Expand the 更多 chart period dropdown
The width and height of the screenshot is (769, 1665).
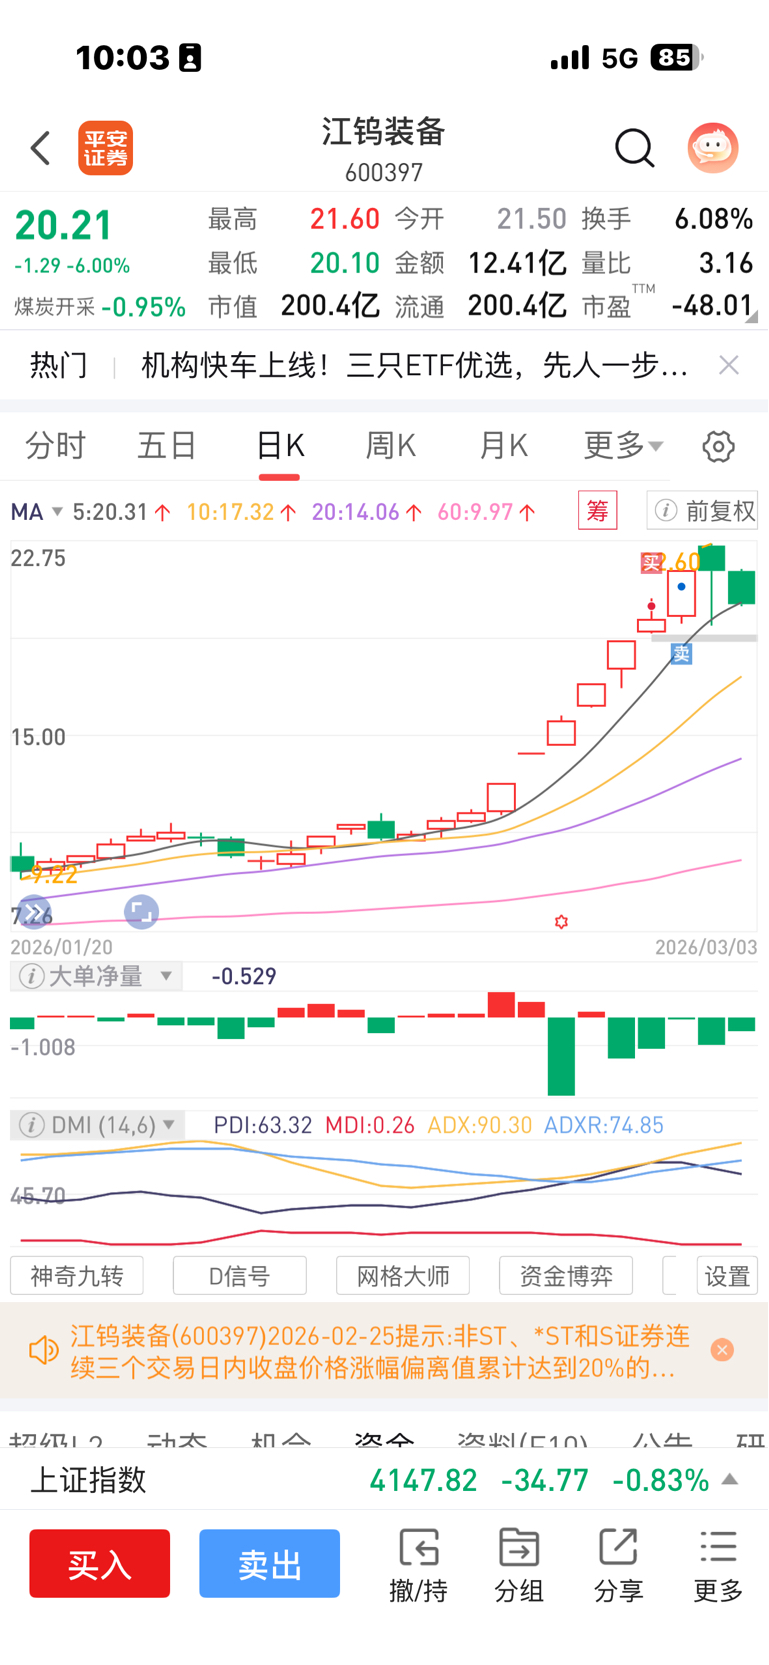coord(623,445)
